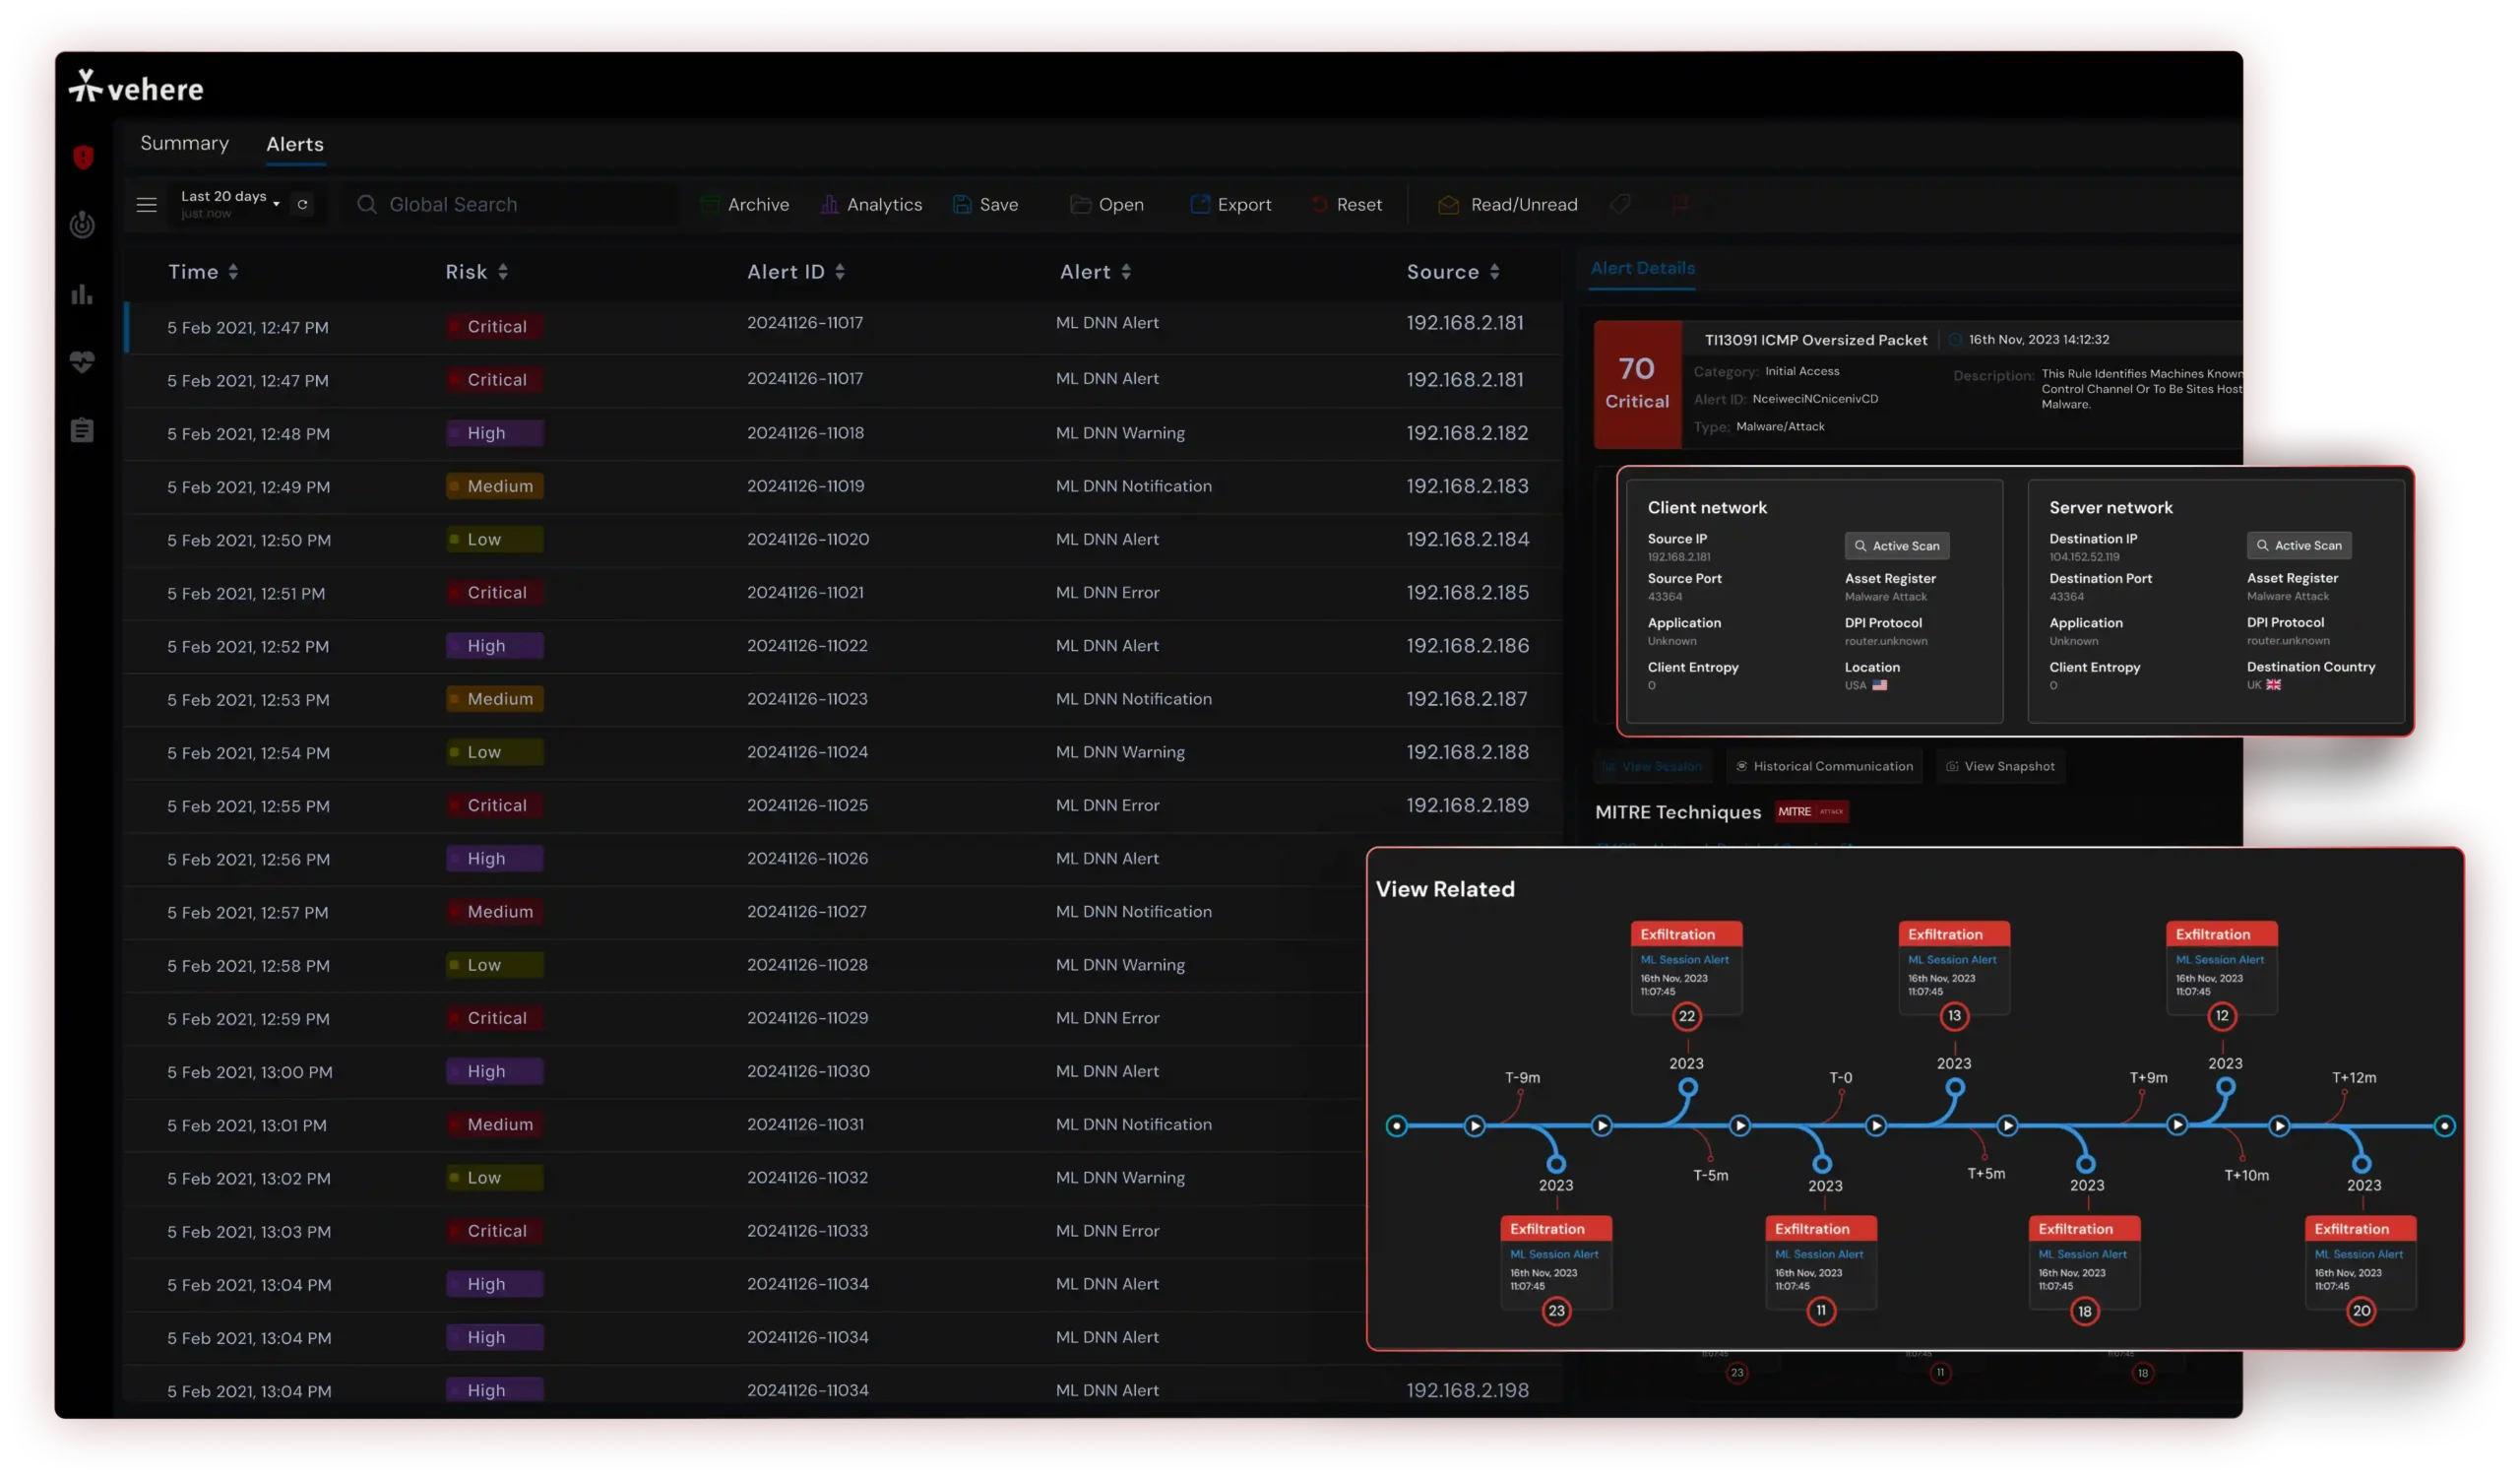
Task: Click the T-0 play marker on timeline
Action: tap(1875, 1126)
